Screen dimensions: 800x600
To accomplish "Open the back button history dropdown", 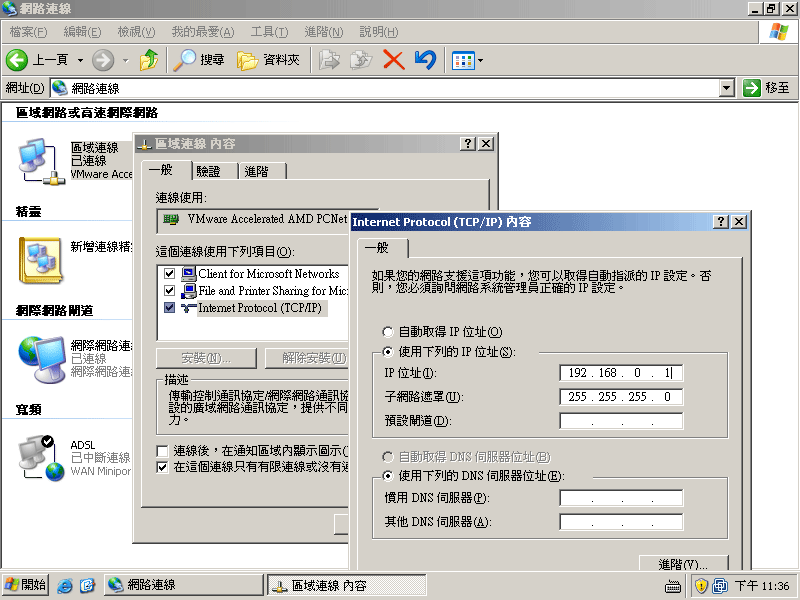I will coord(80,61).
